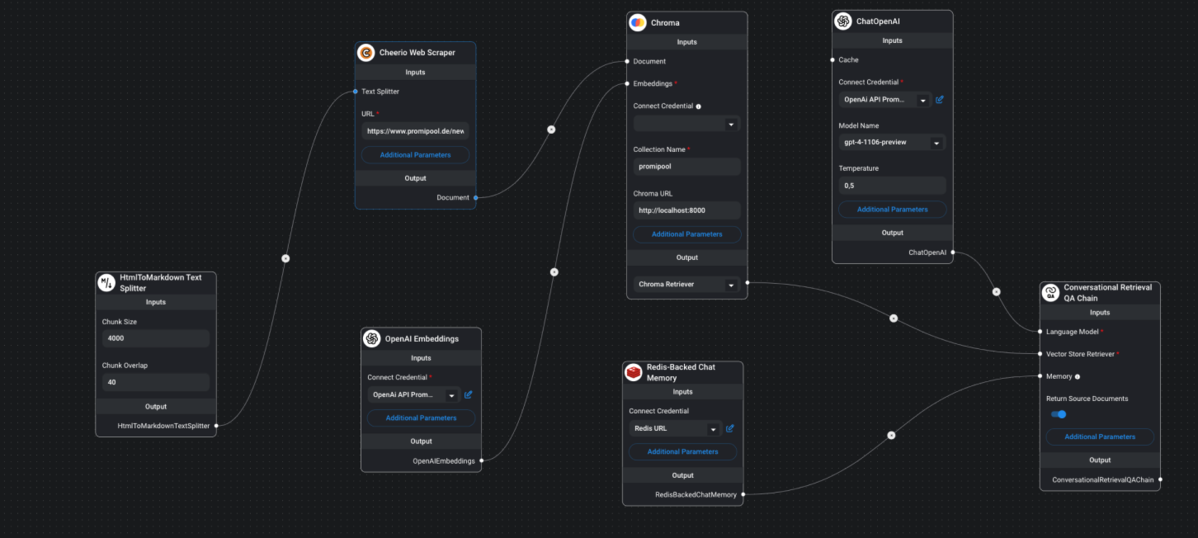The image size is (1198, 538).
Task: Click the Temperature input field
Action: click(891, 186)
